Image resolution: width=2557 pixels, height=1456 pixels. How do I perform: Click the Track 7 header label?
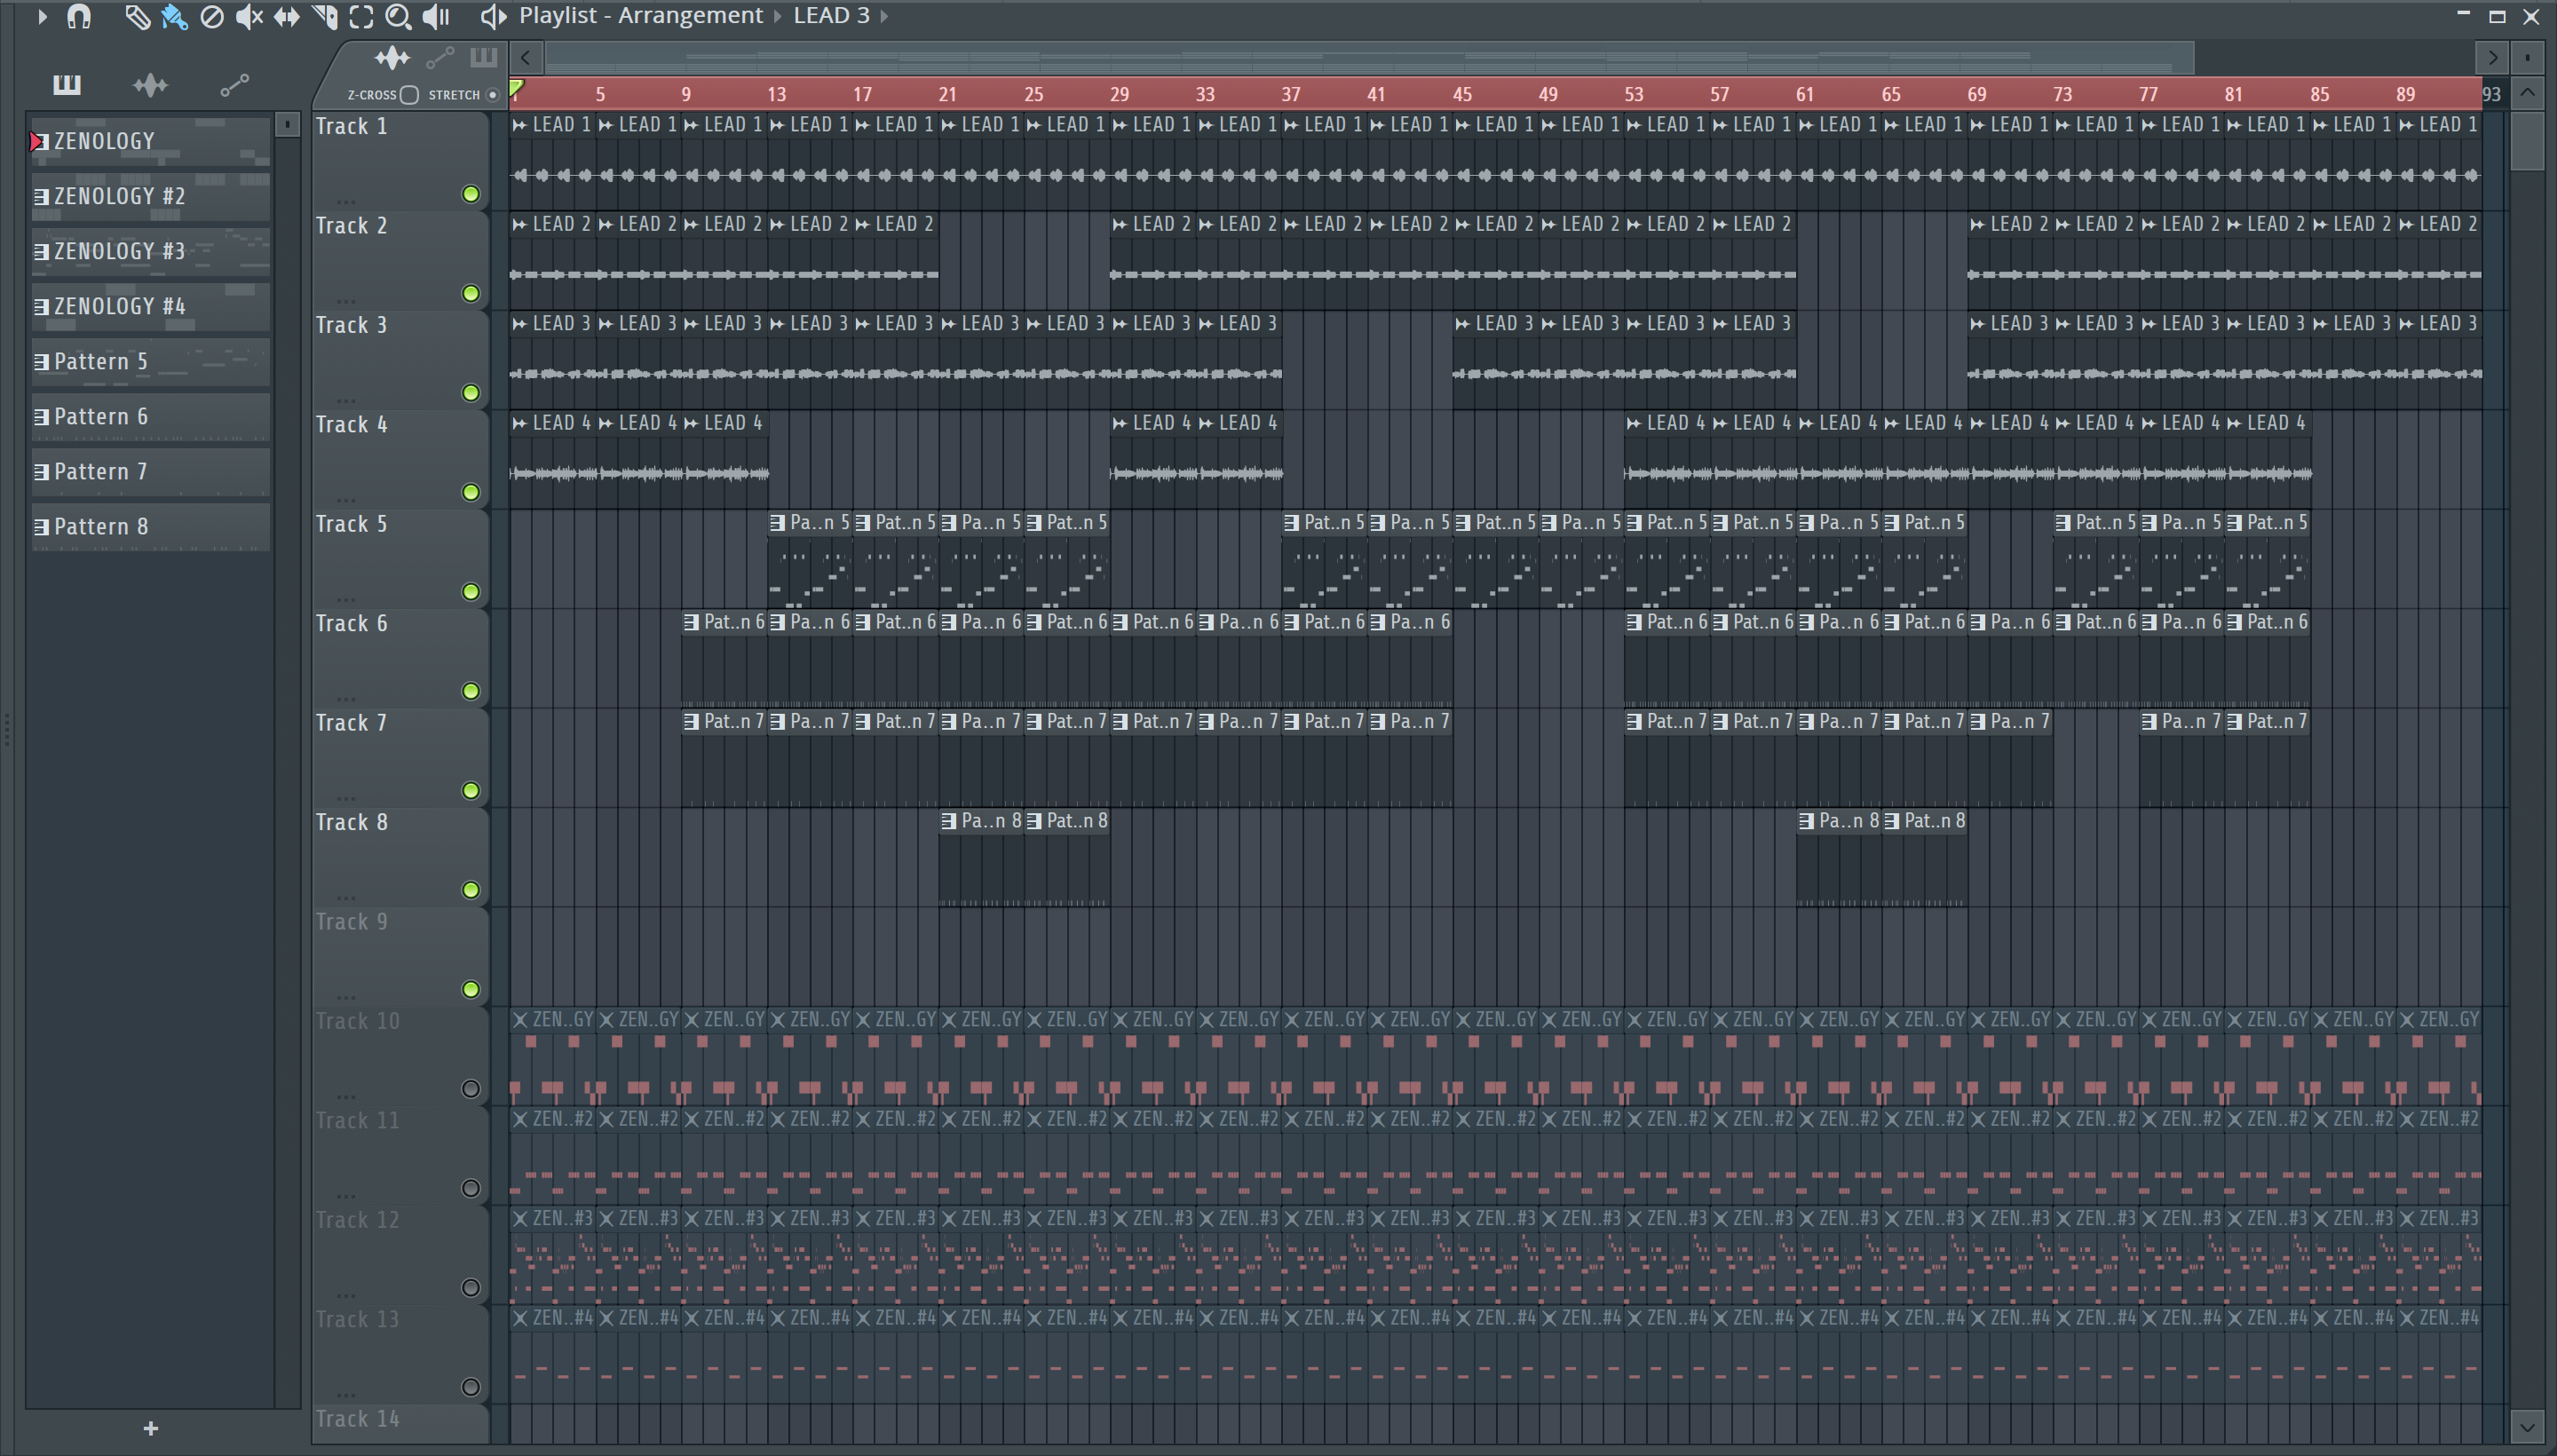(351, 724)
